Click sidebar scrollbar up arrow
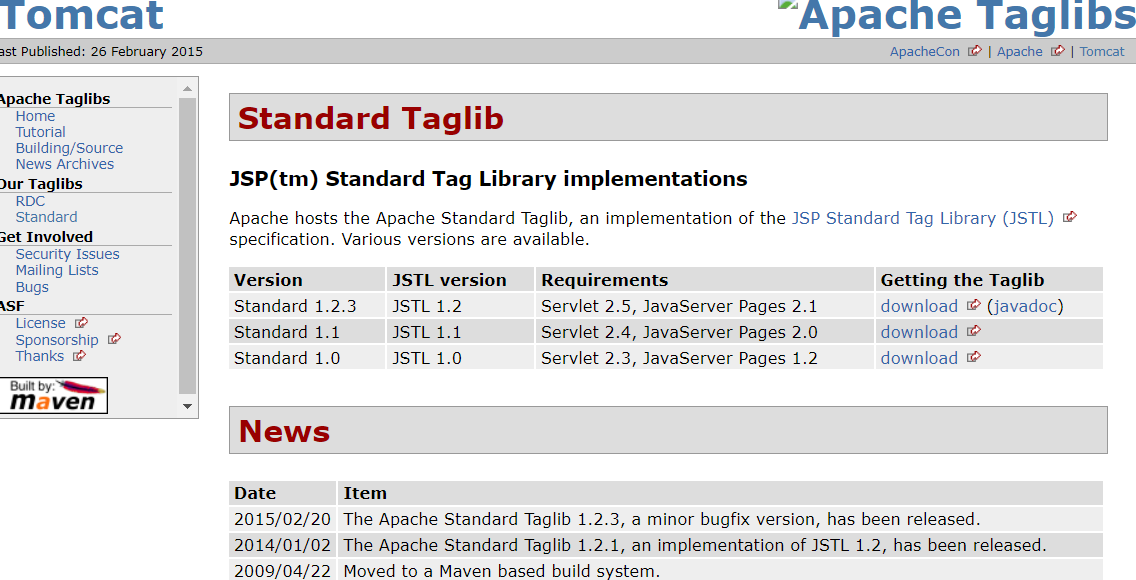This screenshot has width=1136, height=580. [x=187, y=88]
